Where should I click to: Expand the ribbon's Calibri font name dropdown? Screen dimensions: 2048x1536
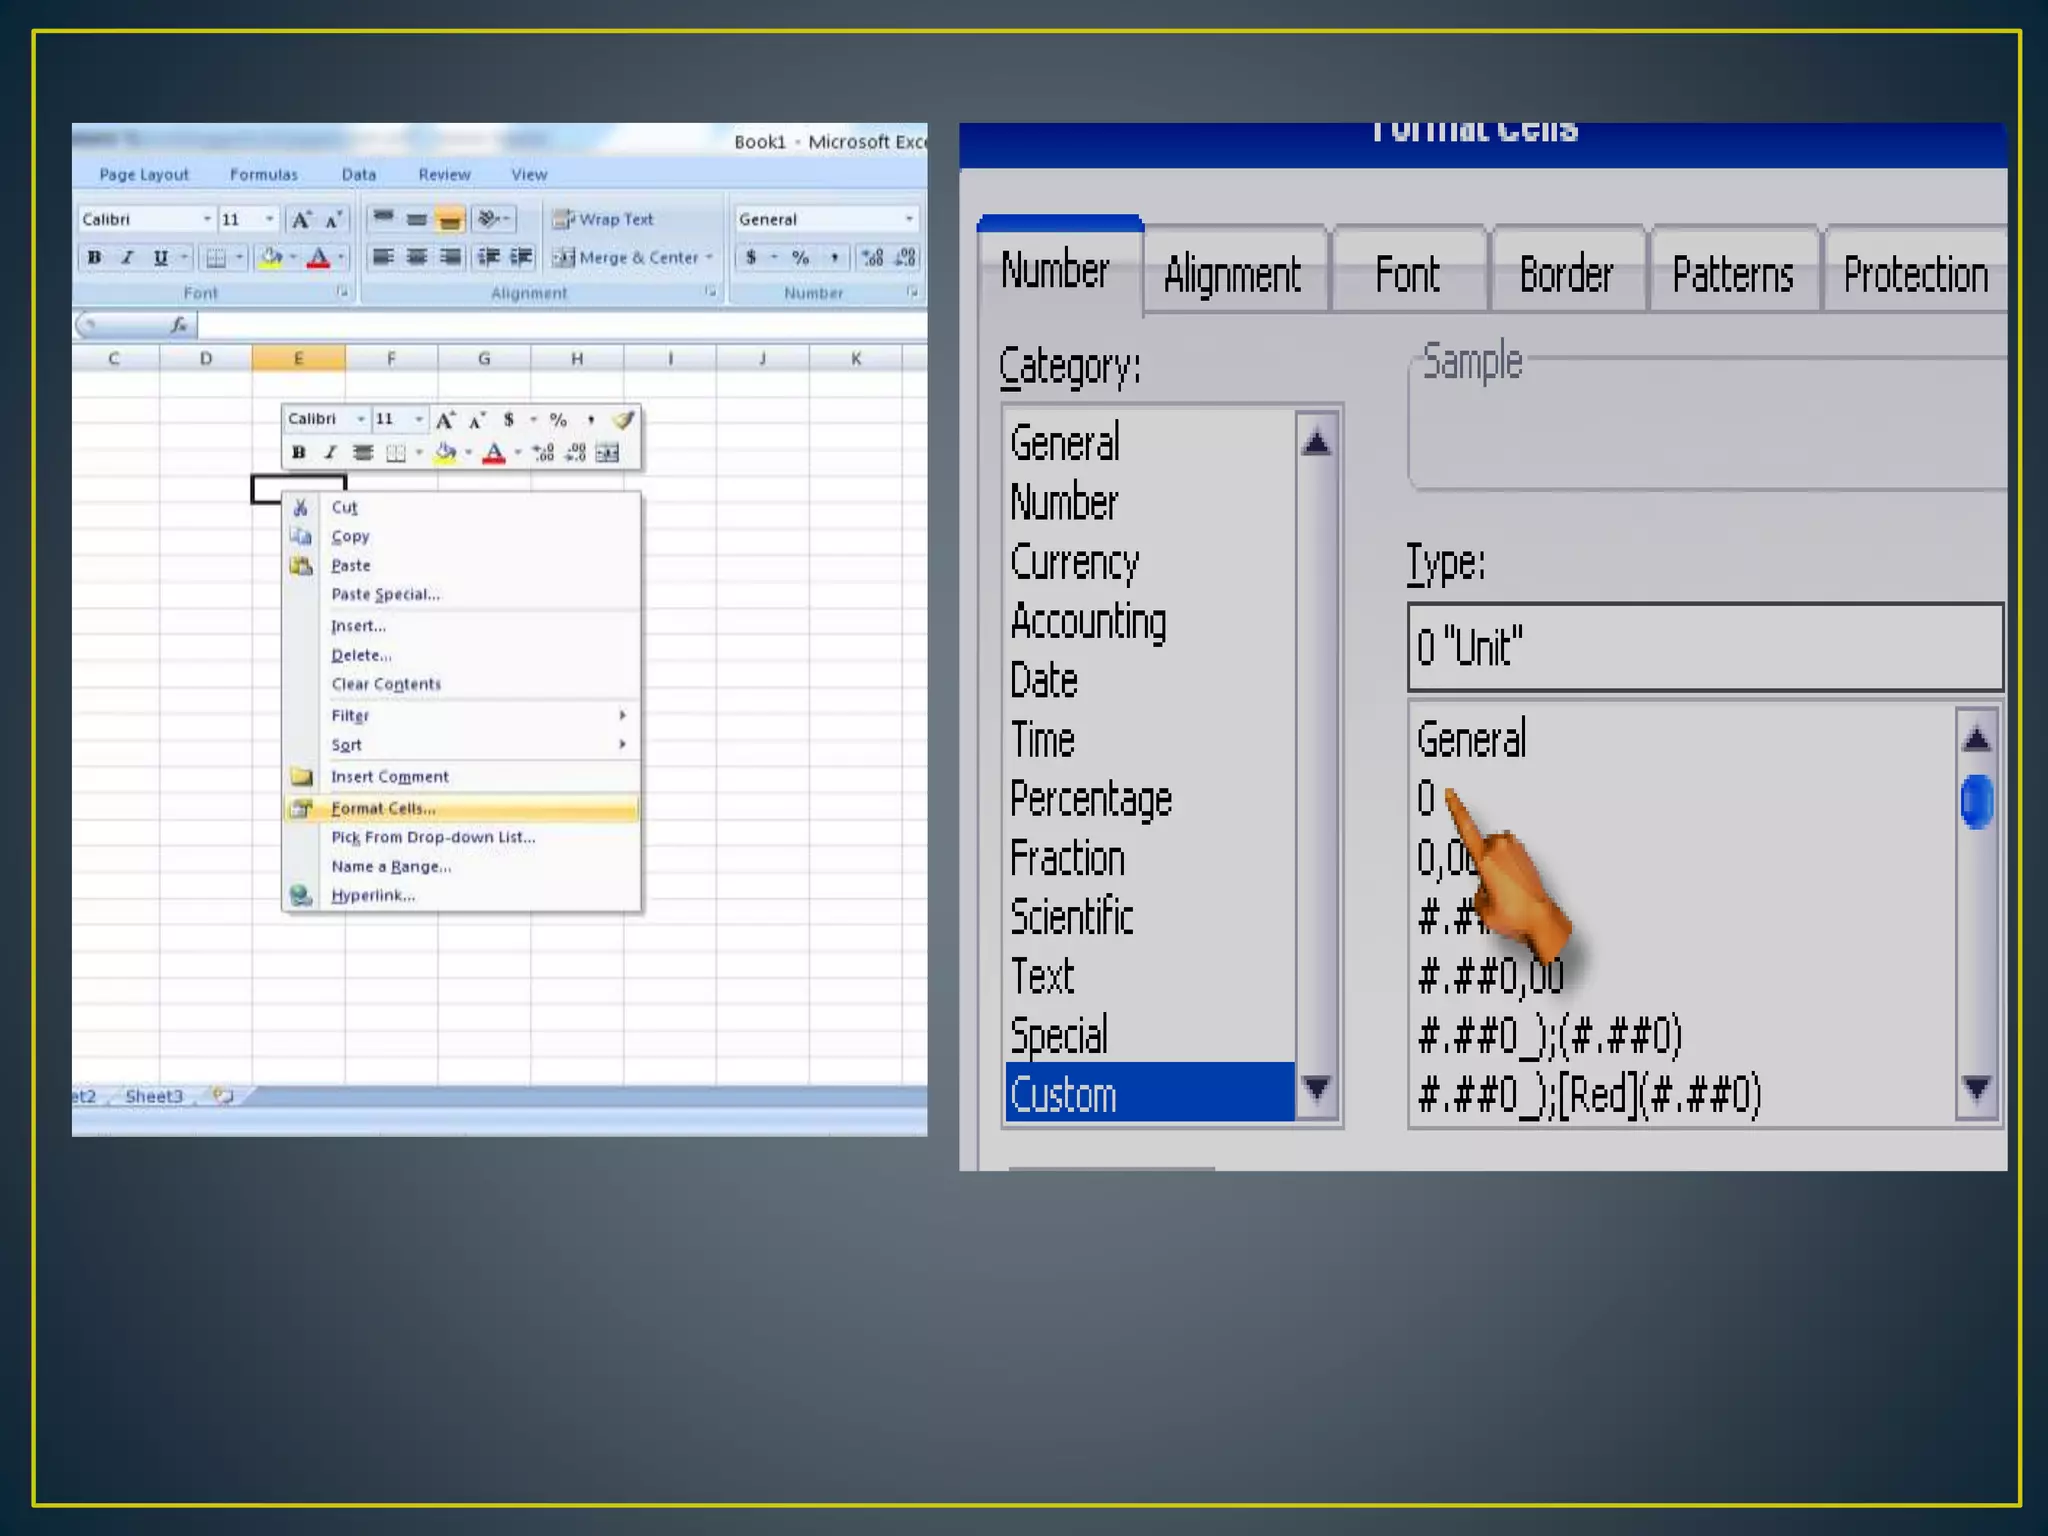tap(206, 219)
